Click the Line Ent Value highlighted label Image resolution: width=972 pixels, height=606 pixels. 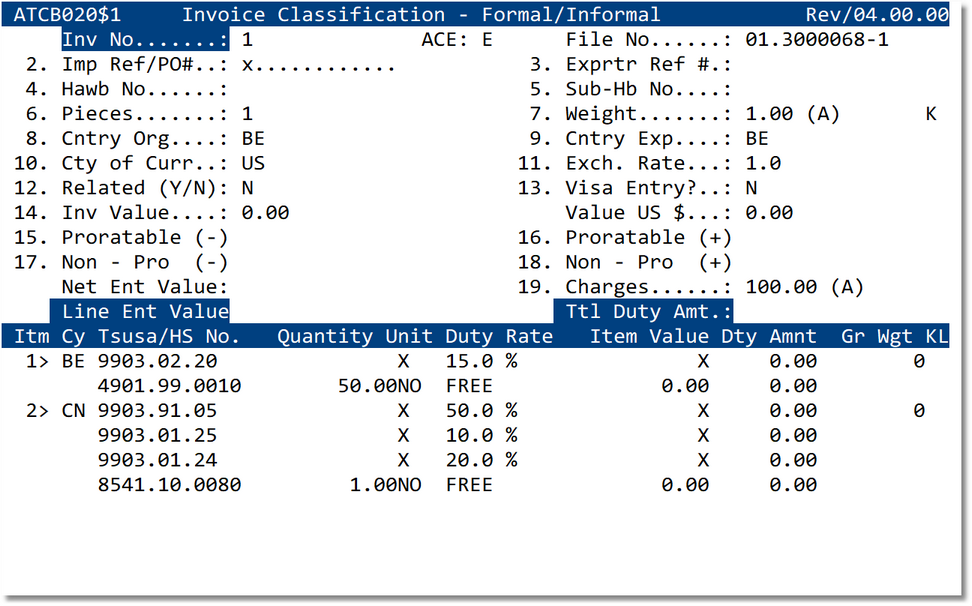point(140,312)
